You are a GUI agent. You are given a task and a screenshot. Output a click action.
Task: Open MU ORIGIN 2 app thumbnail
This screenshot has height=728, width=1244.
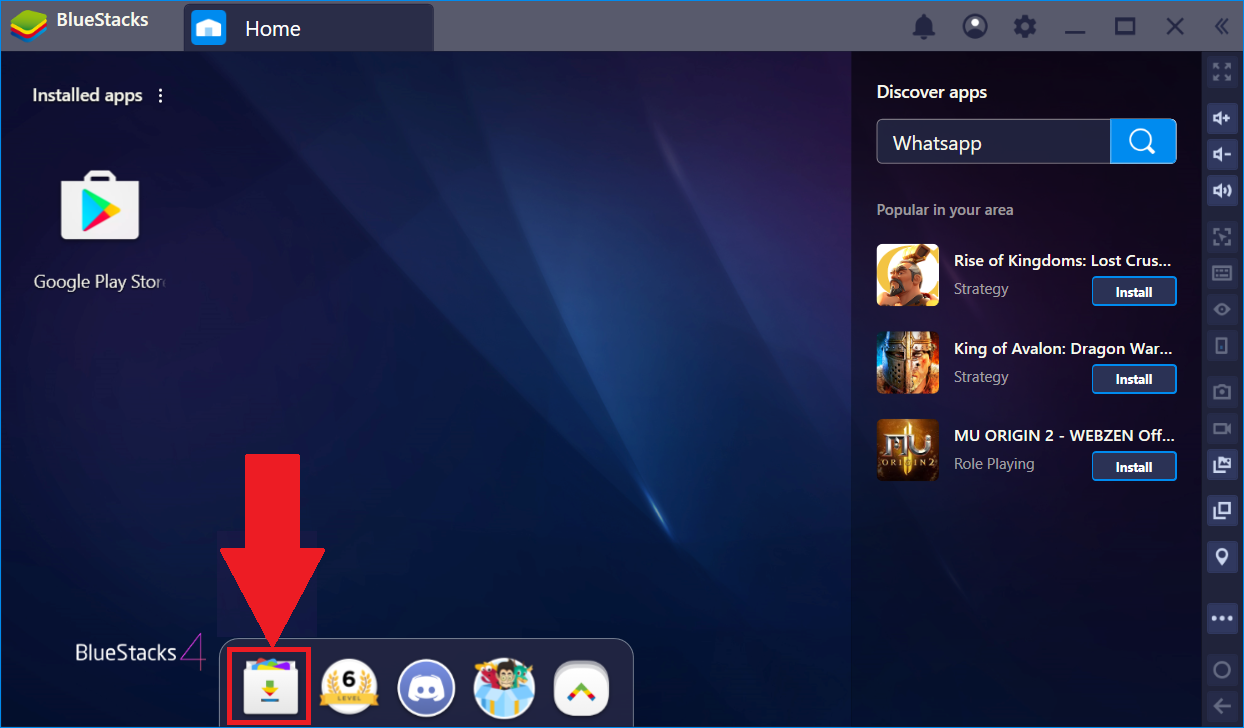908,449
